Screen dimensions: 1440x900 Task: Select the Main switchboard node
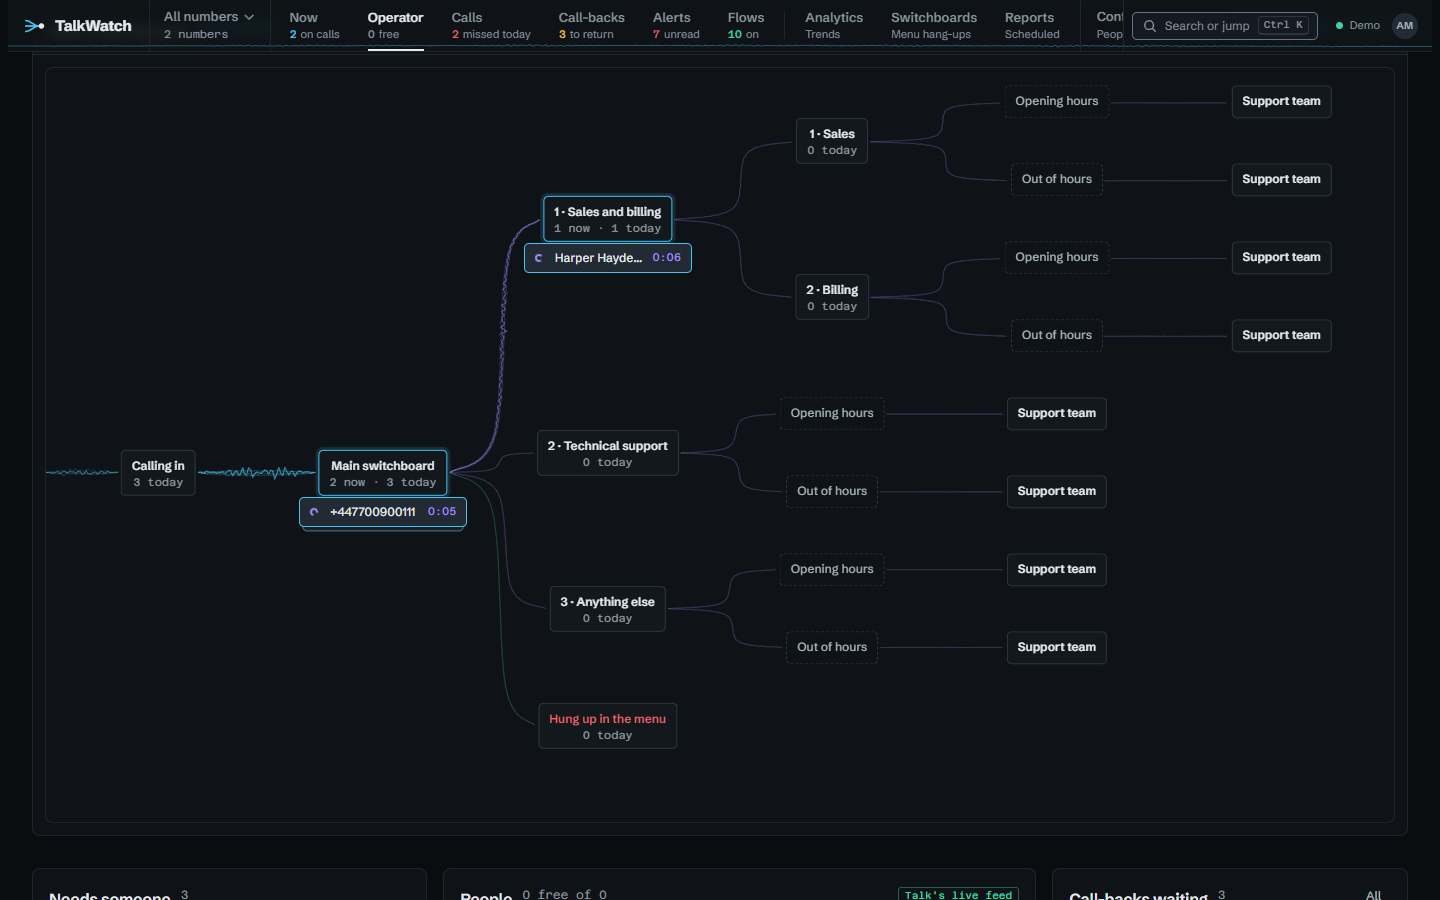[x=382, y=473]
